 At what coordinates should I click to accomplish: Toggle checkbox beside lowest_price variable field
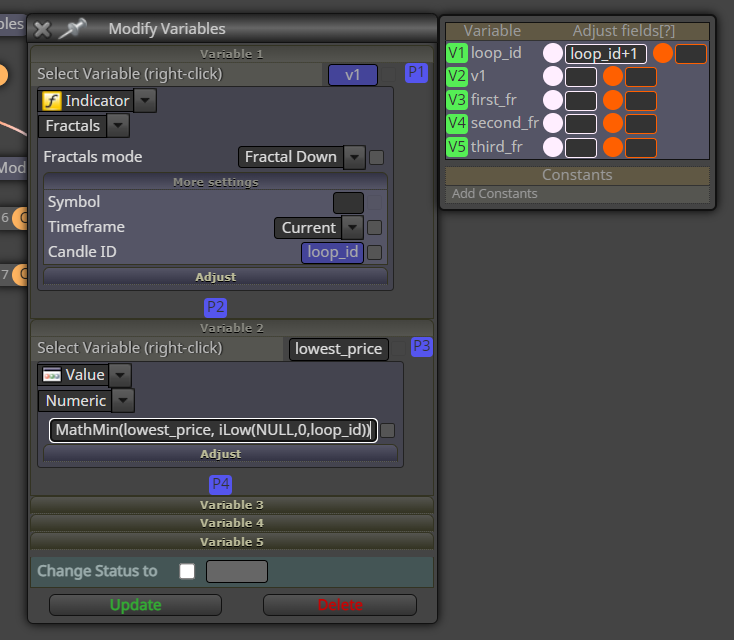tap(399, 348)
